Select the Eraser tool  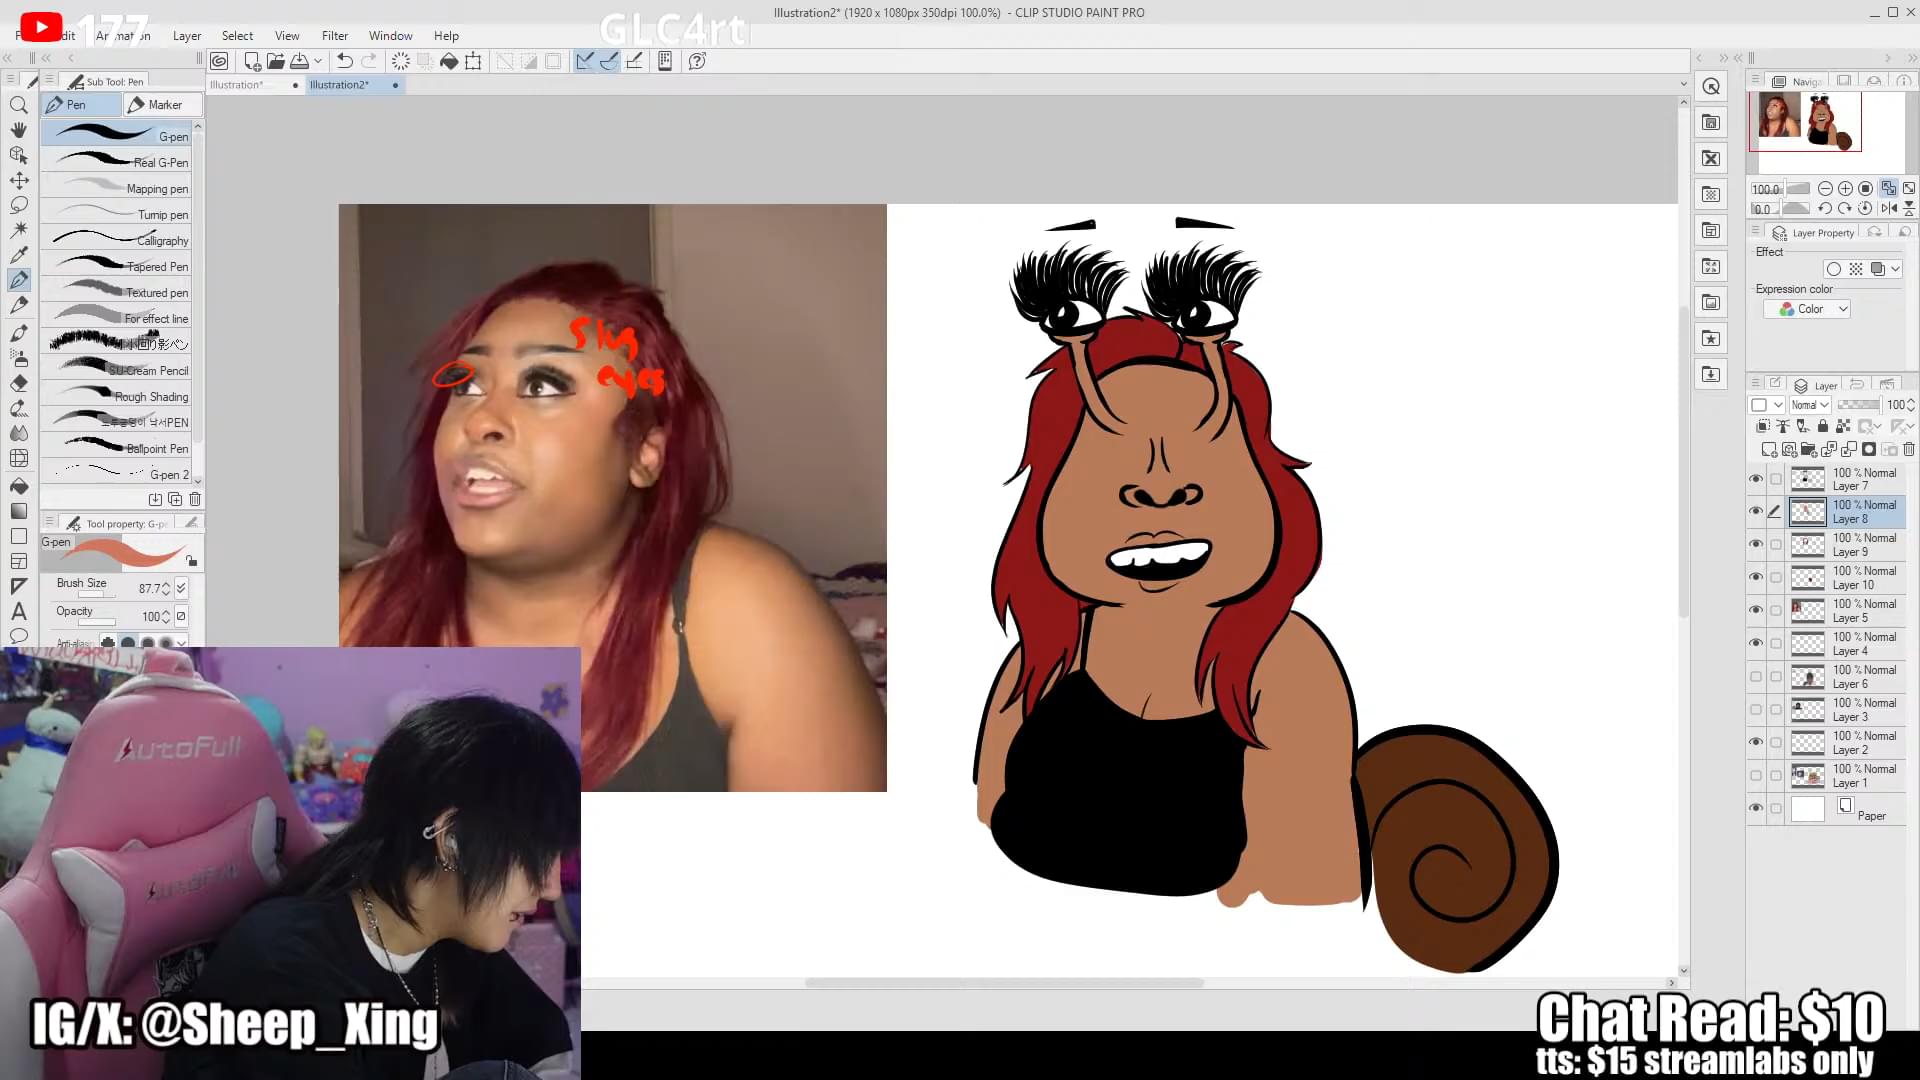pos(18,383)
